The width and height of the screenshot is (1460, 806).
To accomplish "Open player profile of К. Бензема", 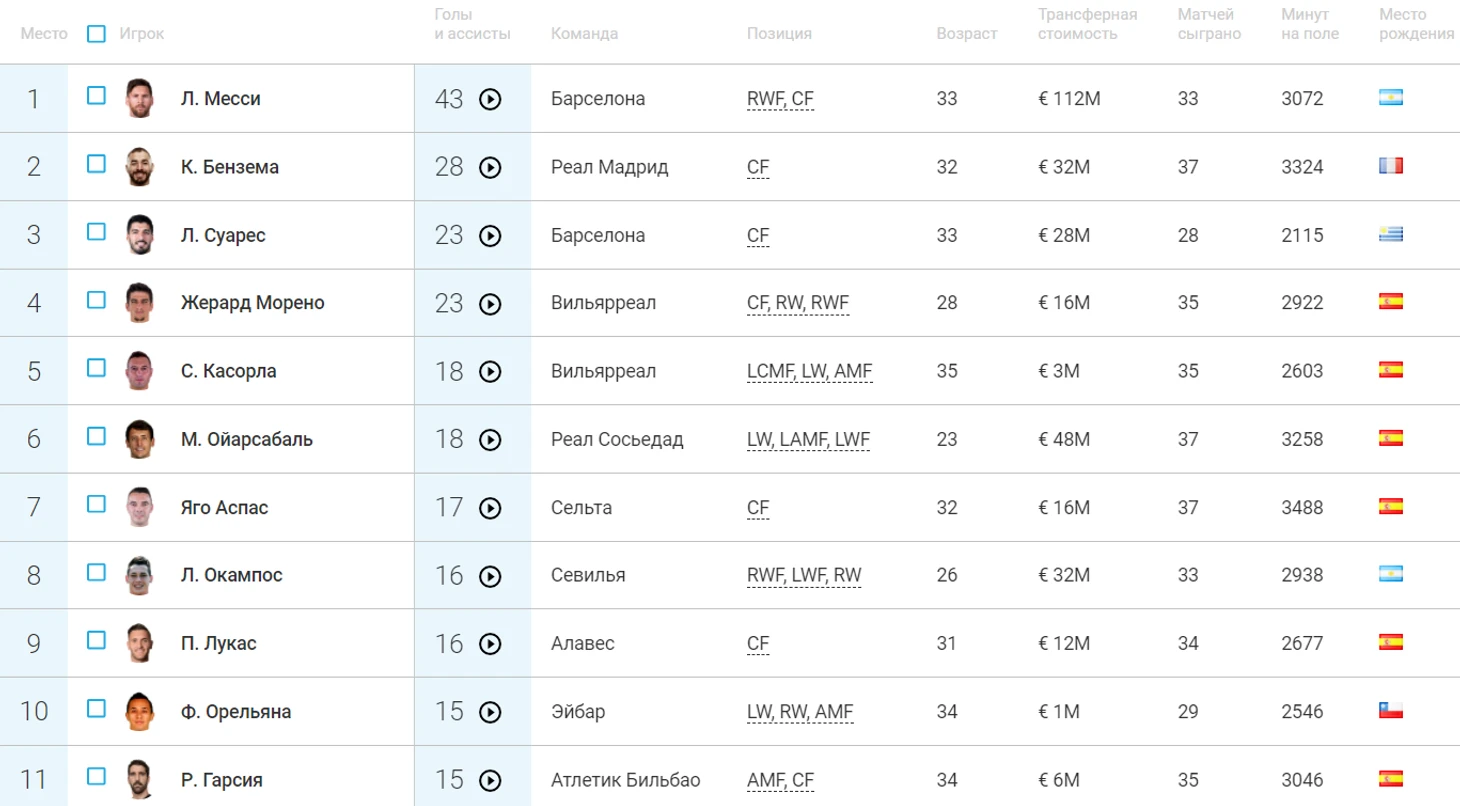I will pos(230,167).
